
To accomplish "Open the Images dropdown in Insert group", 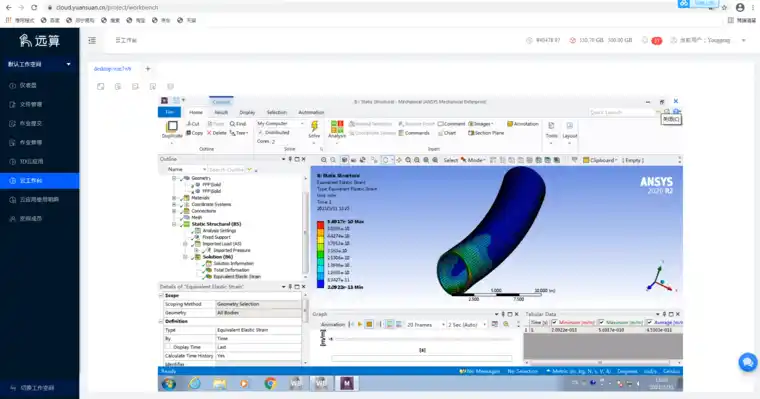I will [481, 124].
